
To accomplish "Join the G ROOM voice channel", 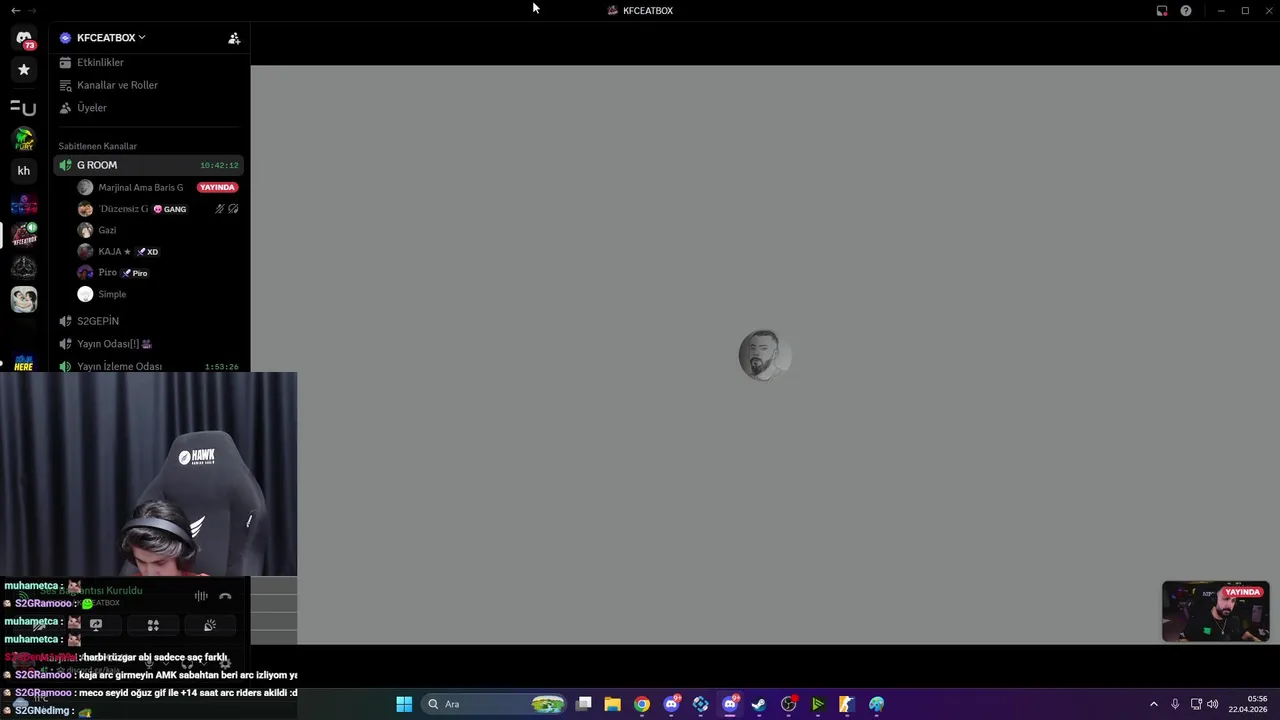I will (150, 165).
